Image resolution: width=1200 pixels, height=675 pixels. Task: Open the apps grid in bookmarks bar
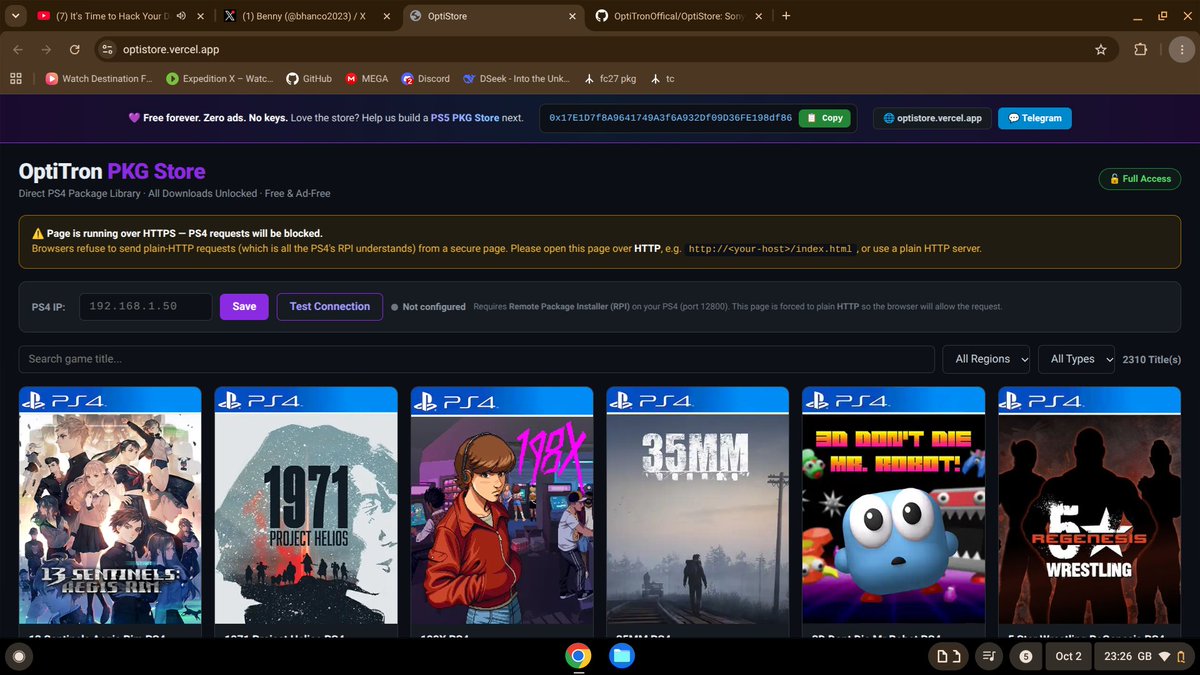click(16, 78)
